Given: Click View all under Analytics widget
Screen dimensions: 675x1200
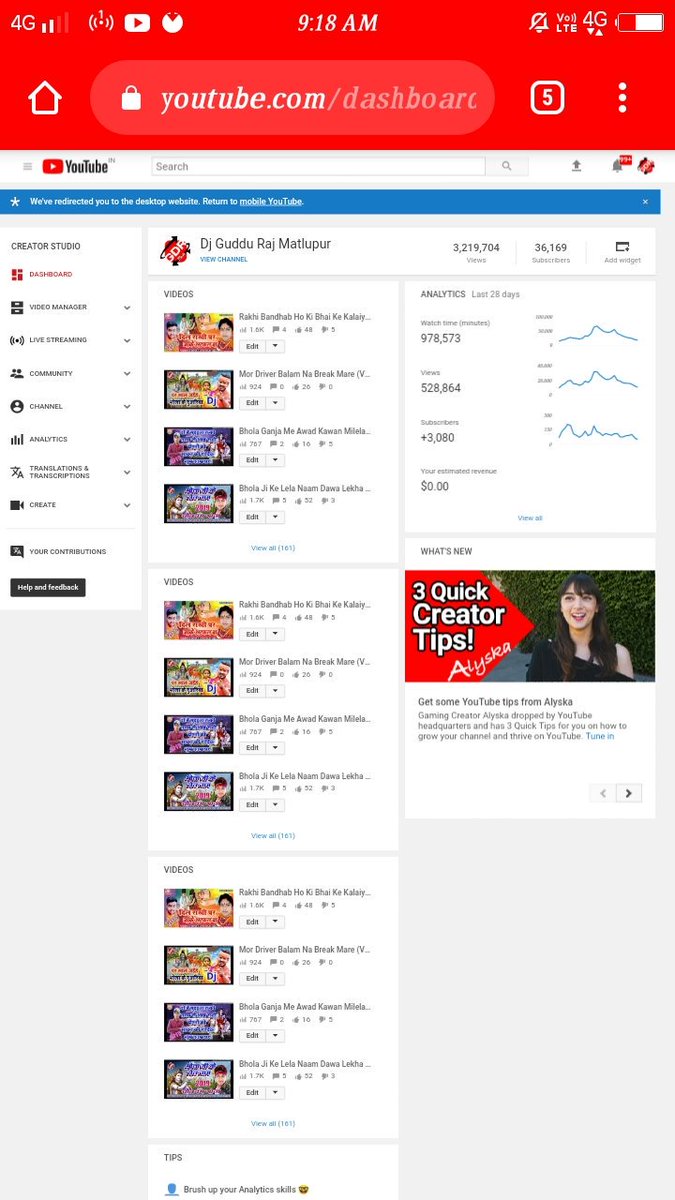Looking at the screenshot, I should (x=530, y=518).
